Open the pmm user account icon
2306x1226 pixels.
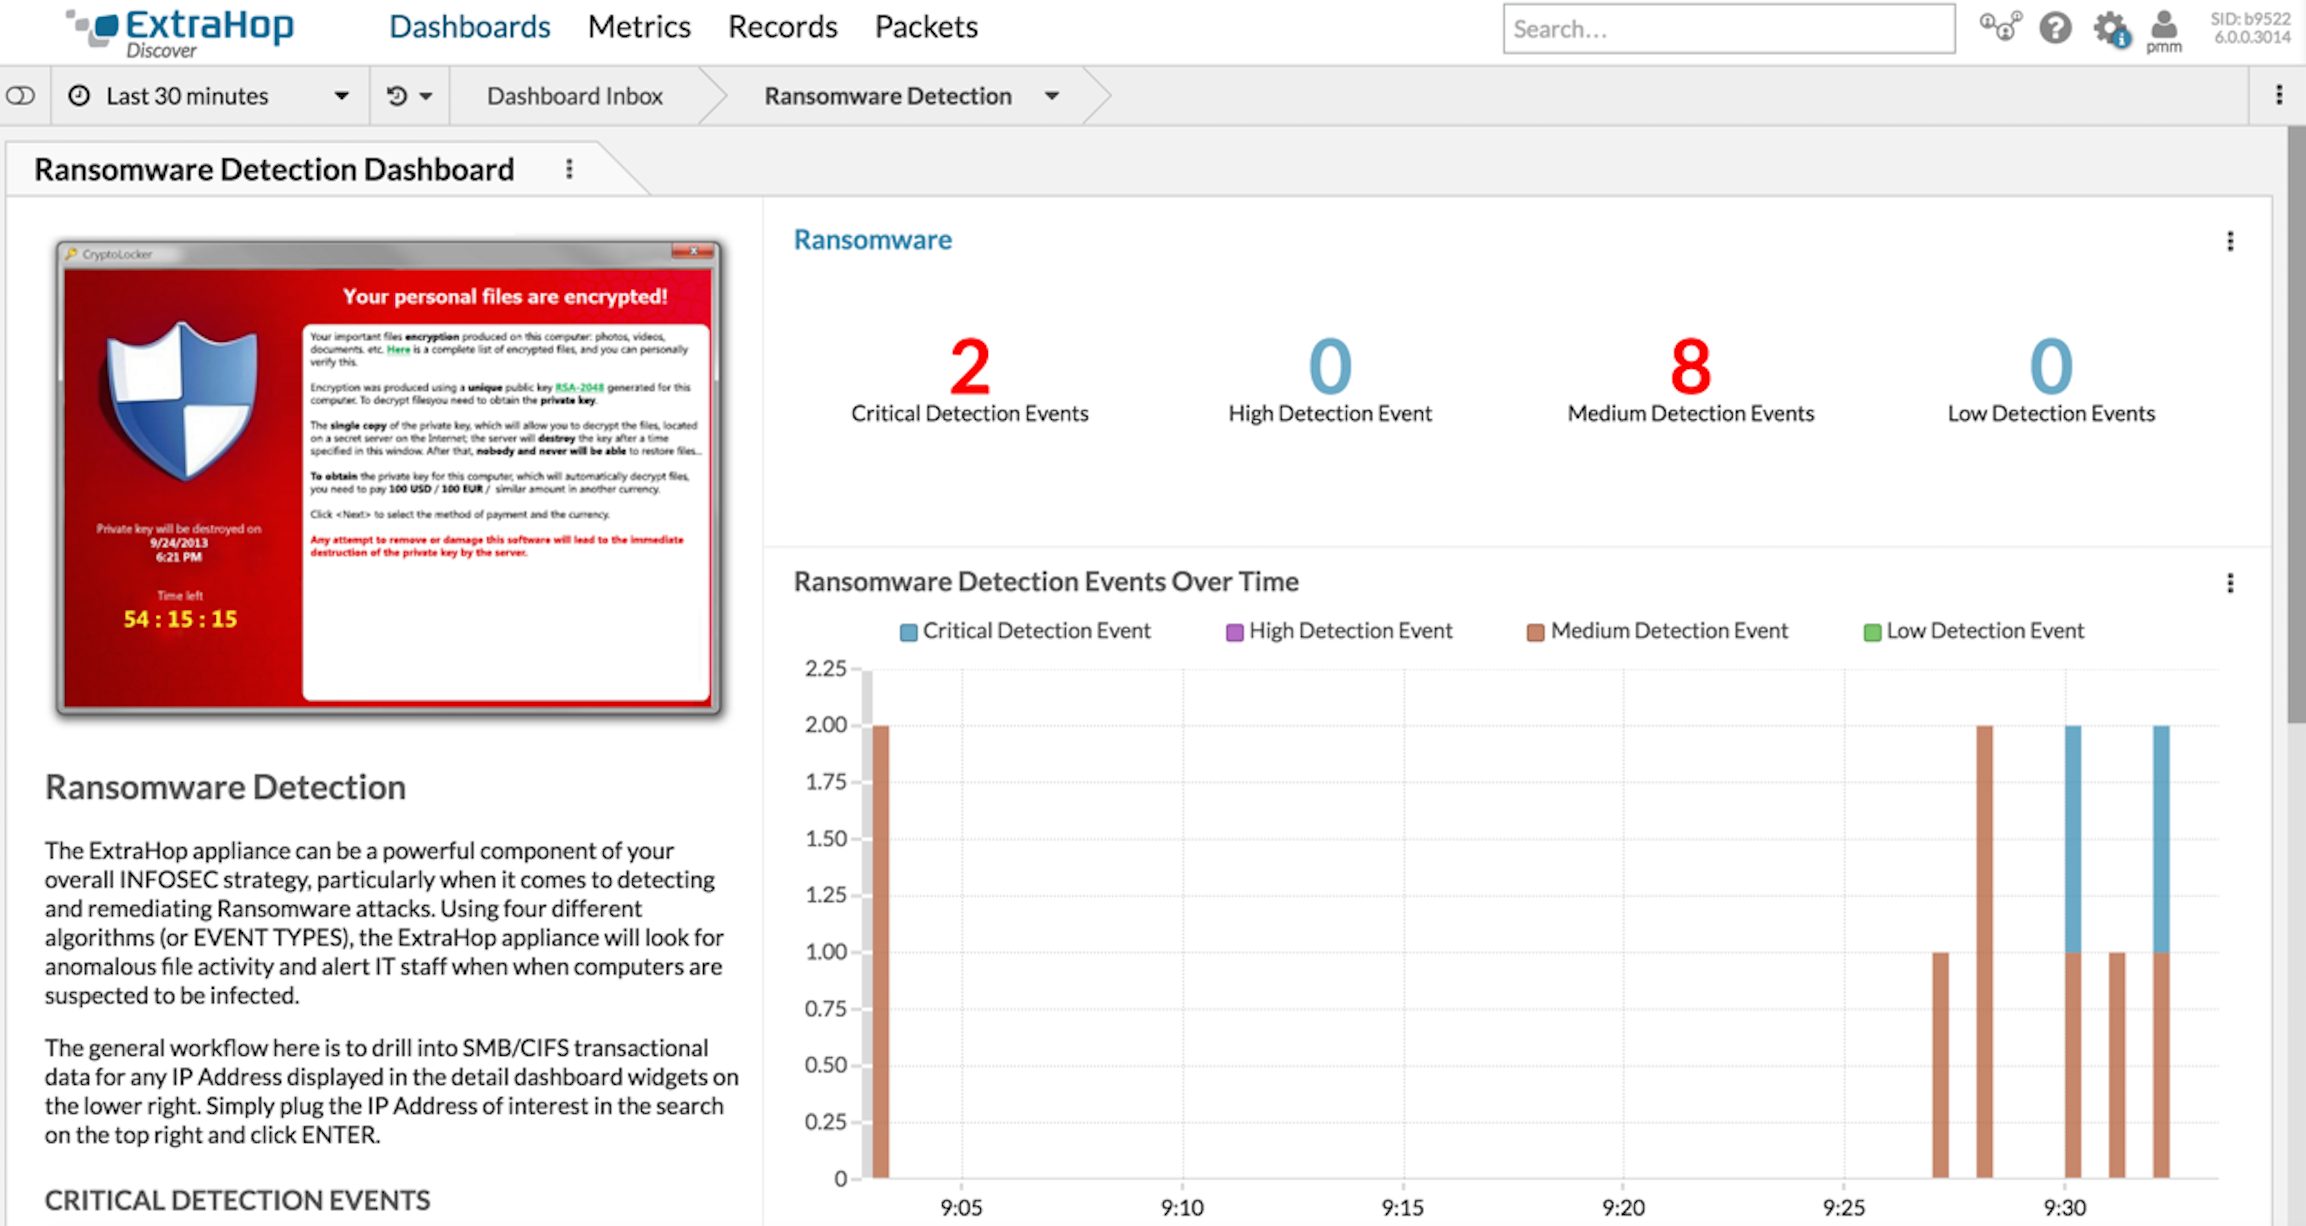click(x=2164, y=31)
